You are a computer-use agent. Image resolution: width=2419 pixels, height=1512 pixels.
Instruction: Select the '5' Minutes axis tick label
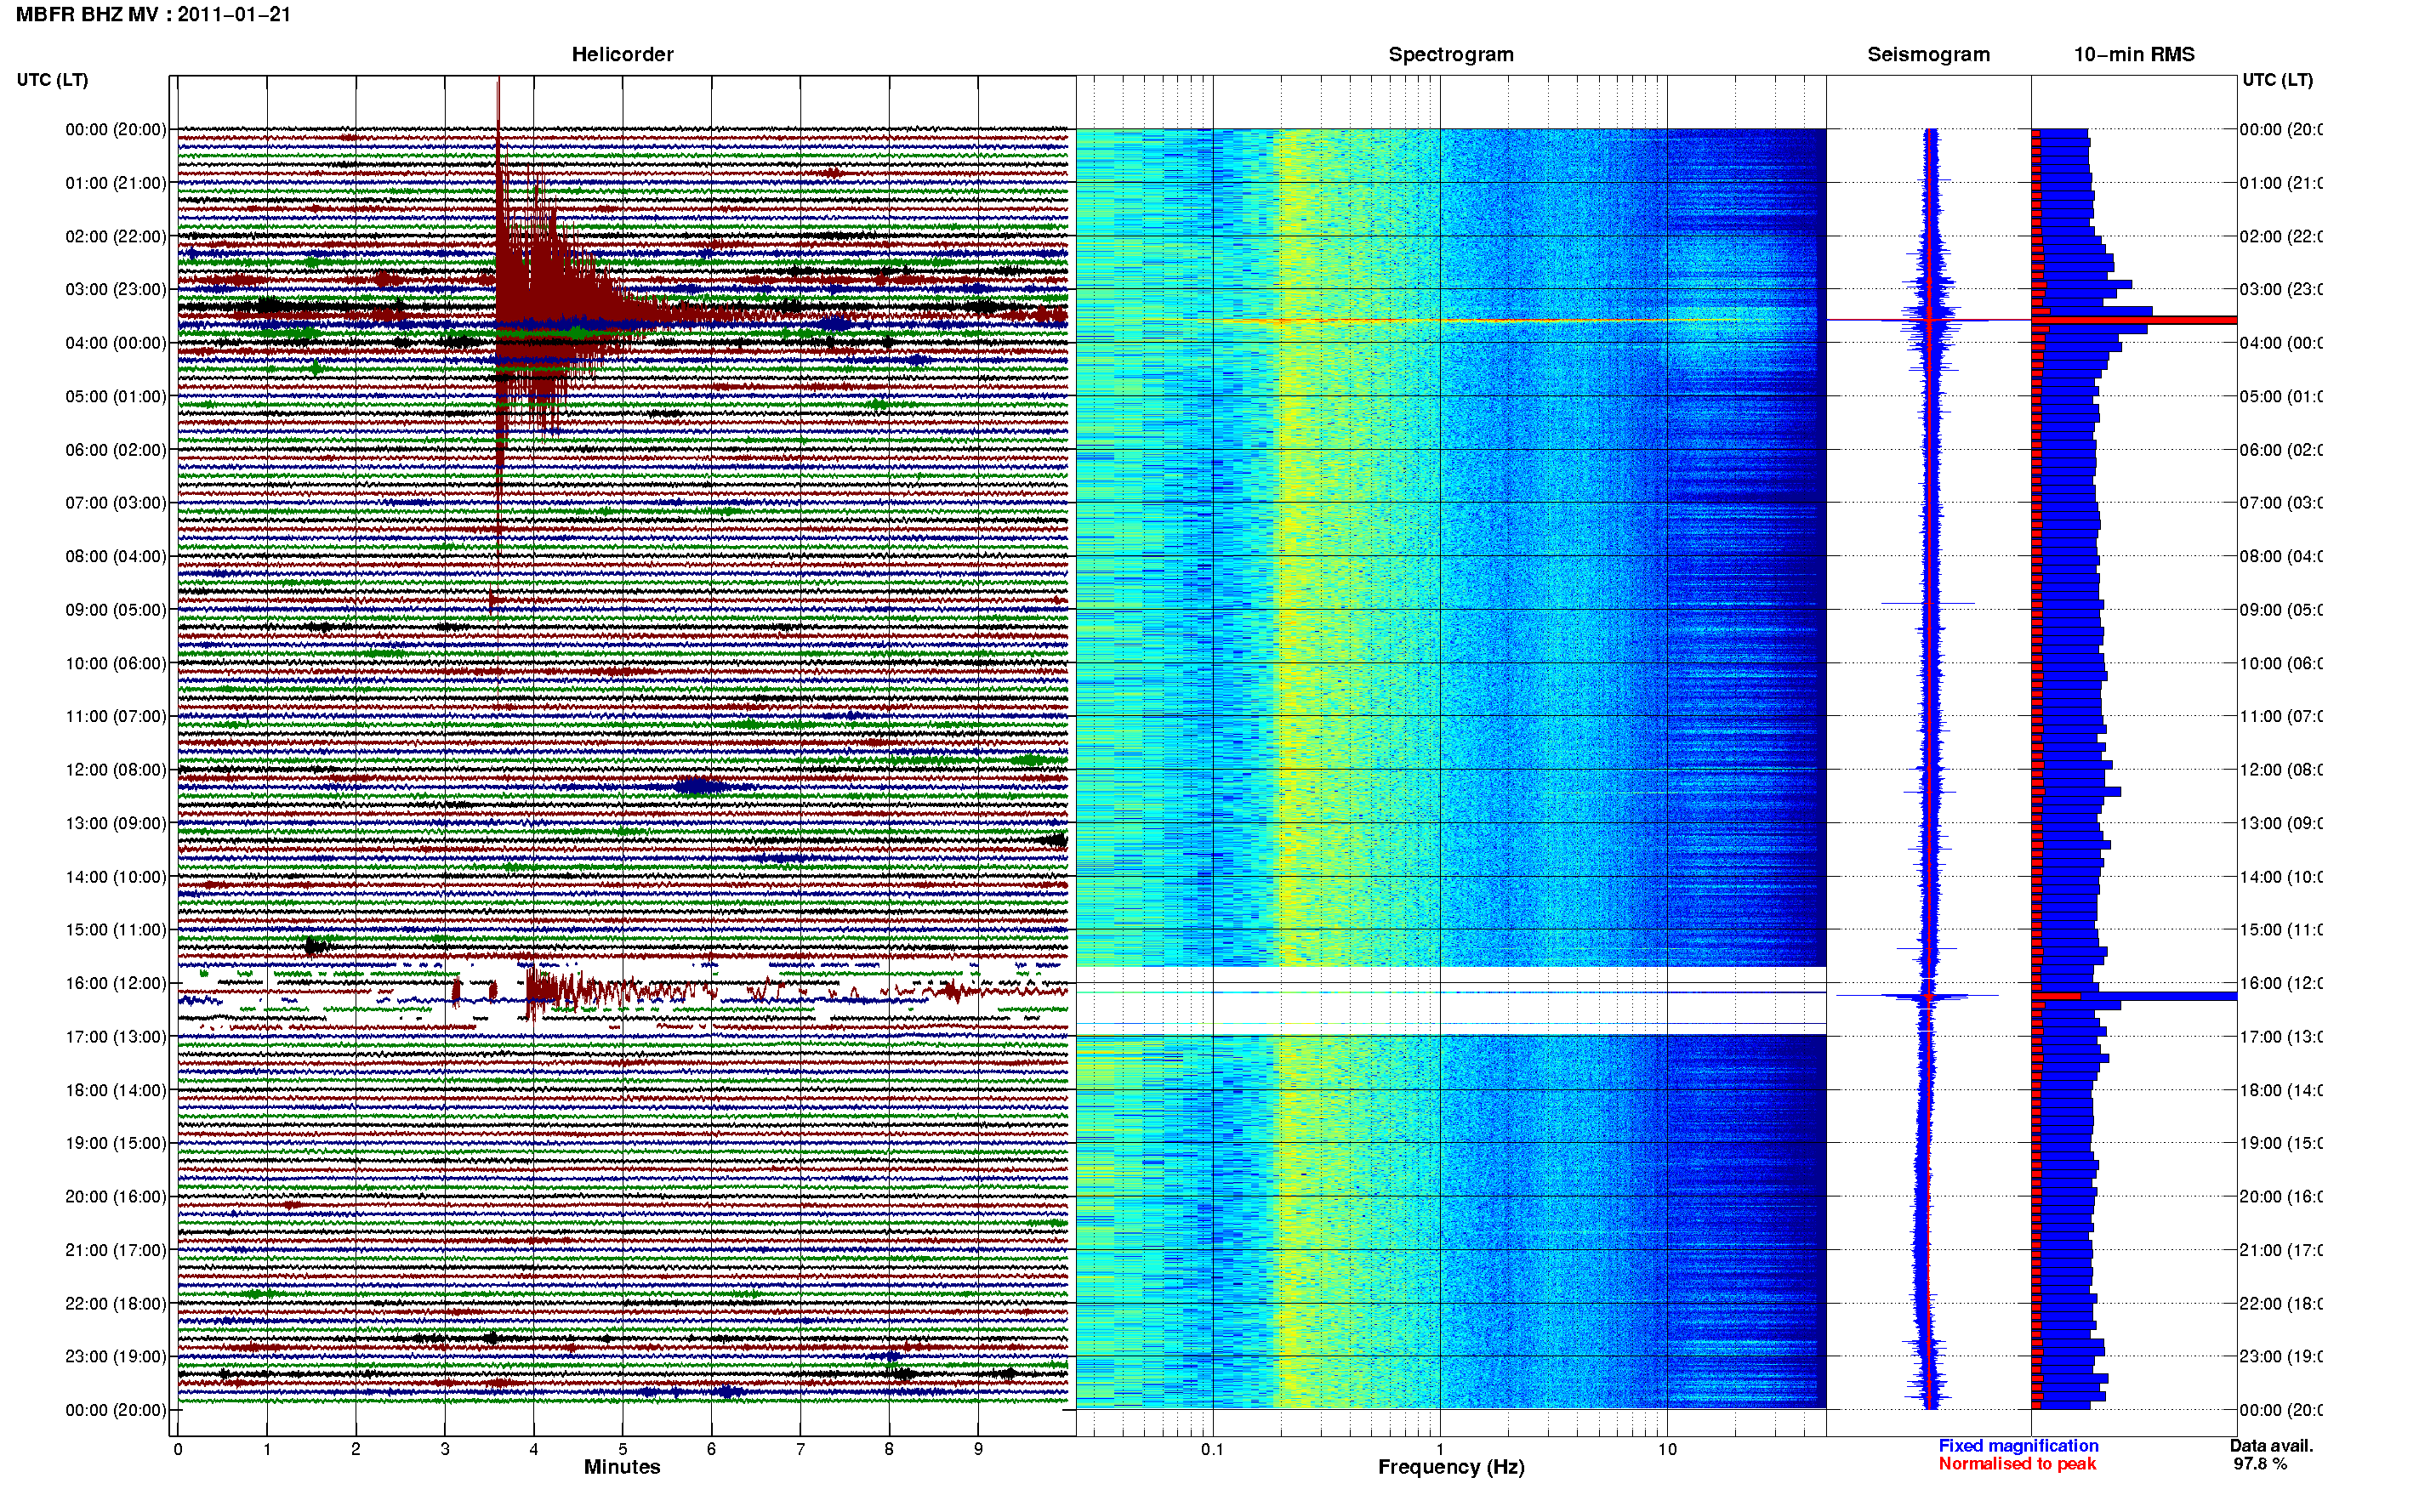tap(622, 1449)
